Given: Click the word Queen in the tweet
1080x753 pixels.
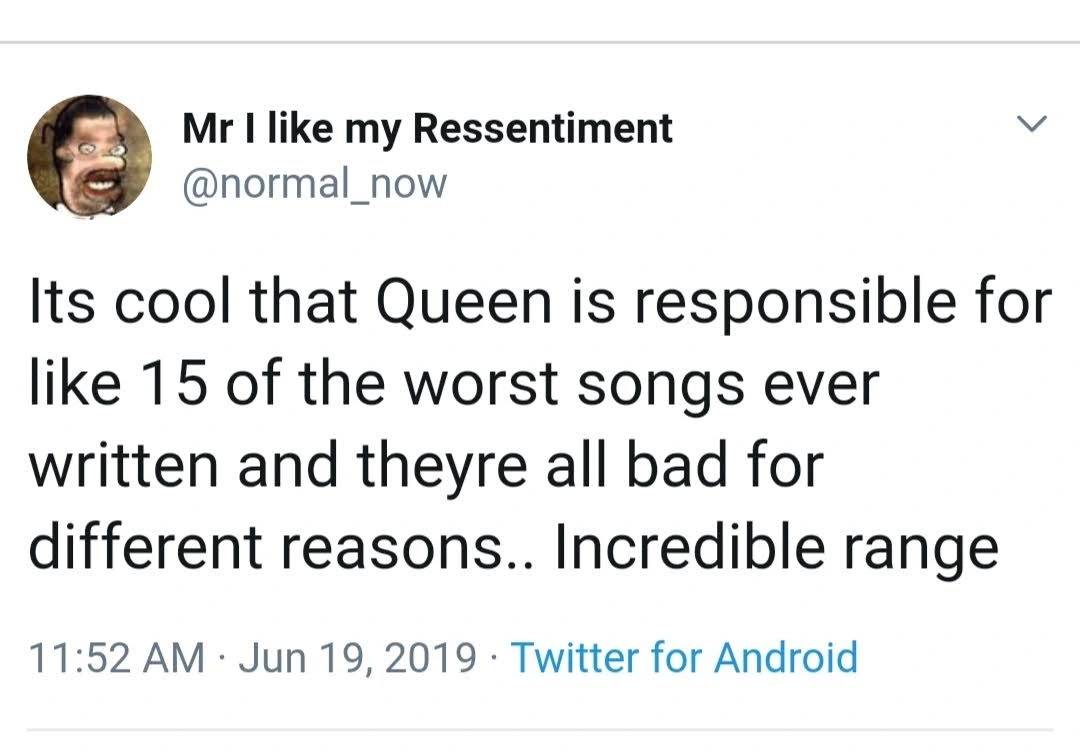Looking at the screenshot, I should click(464, 304).
